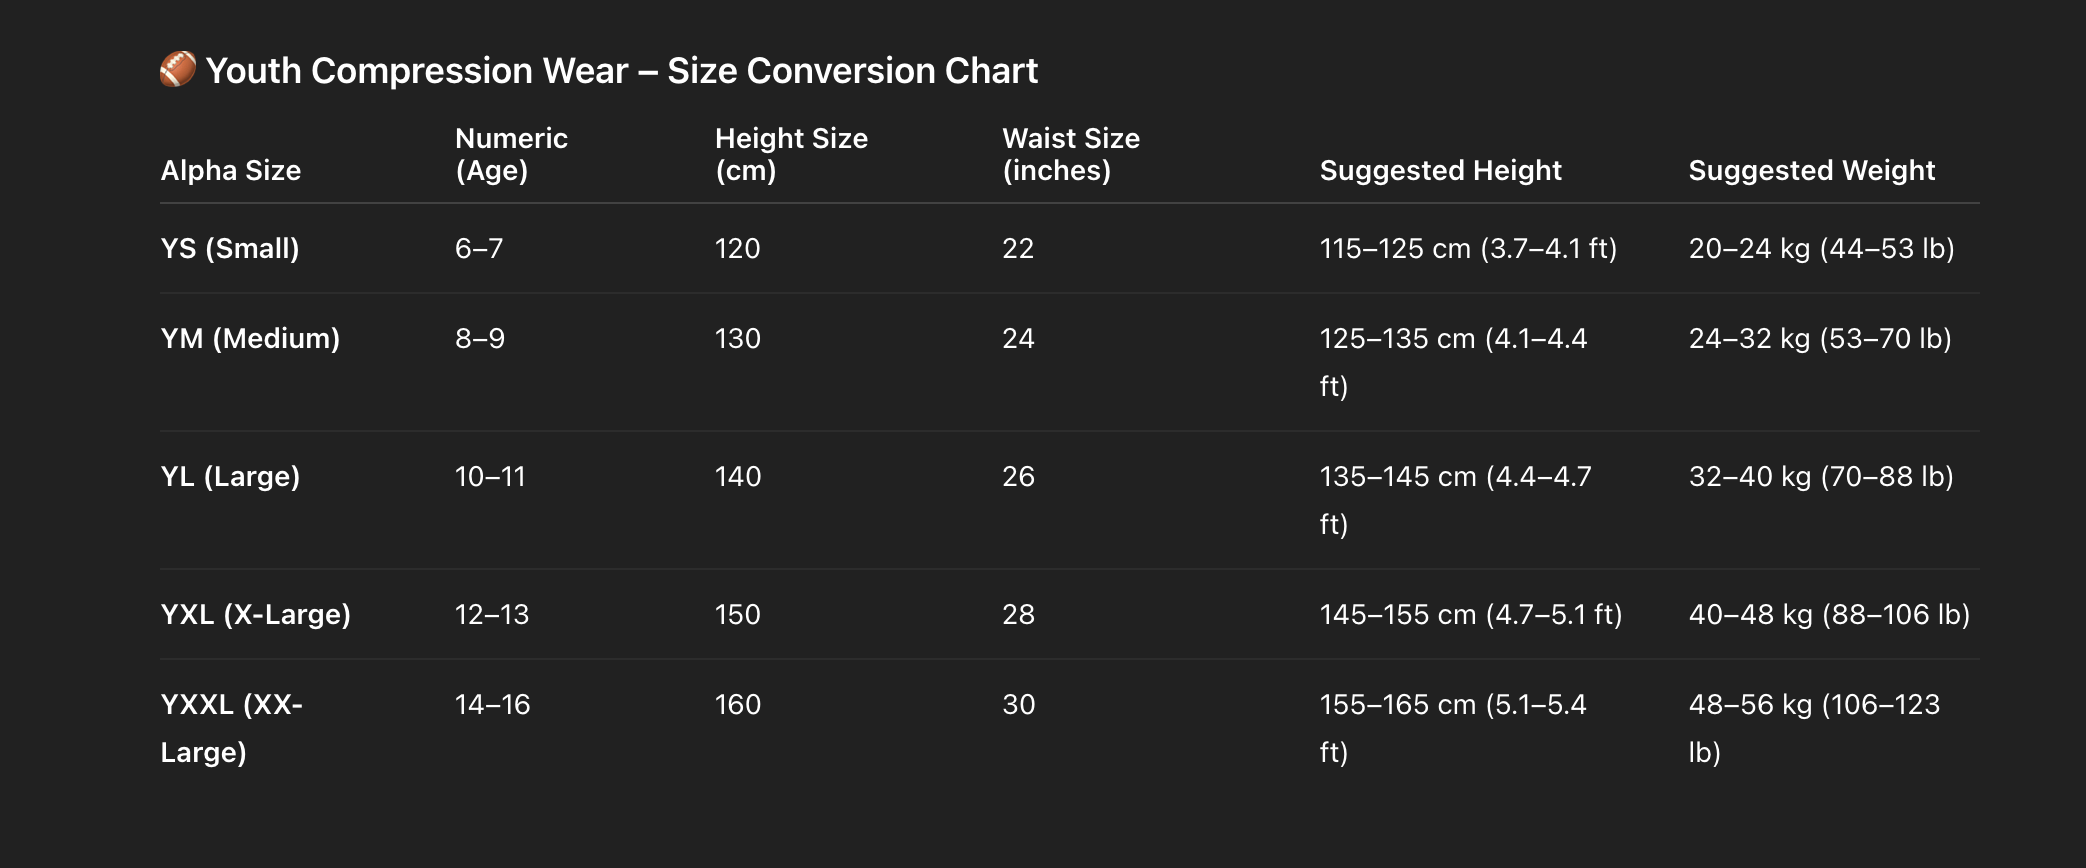
Task: Click the YM (Medium) row label
Action: [250, 338]
